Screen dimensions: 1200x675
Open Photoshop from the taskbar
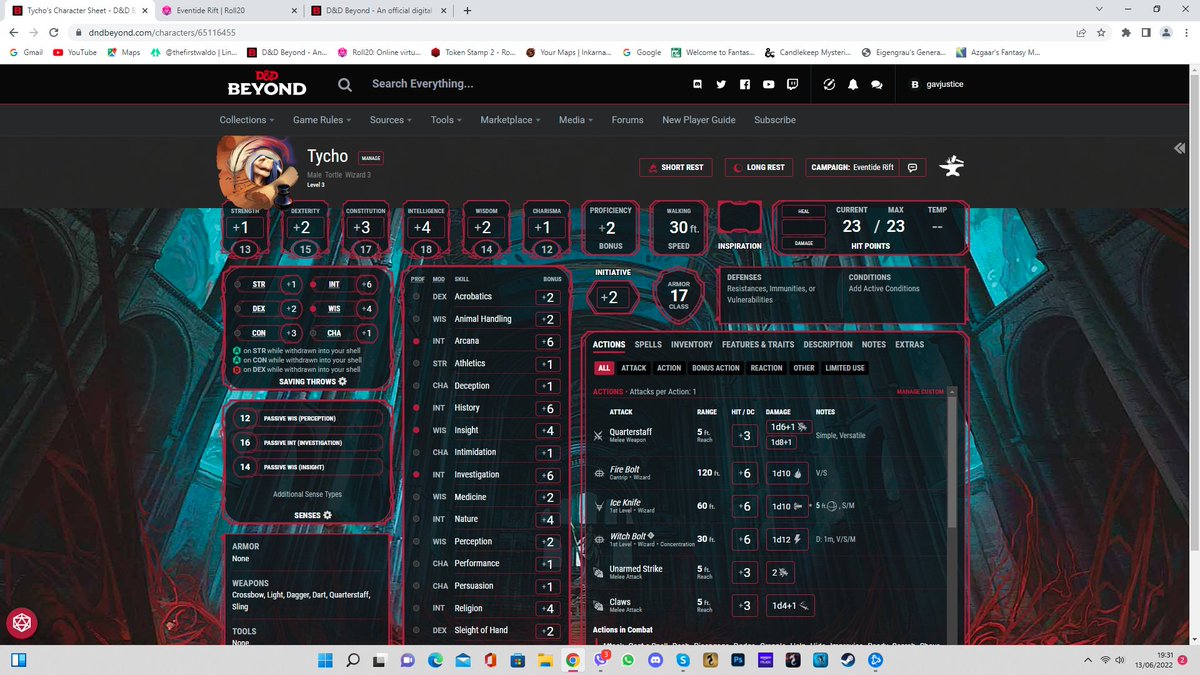(738, 660)
